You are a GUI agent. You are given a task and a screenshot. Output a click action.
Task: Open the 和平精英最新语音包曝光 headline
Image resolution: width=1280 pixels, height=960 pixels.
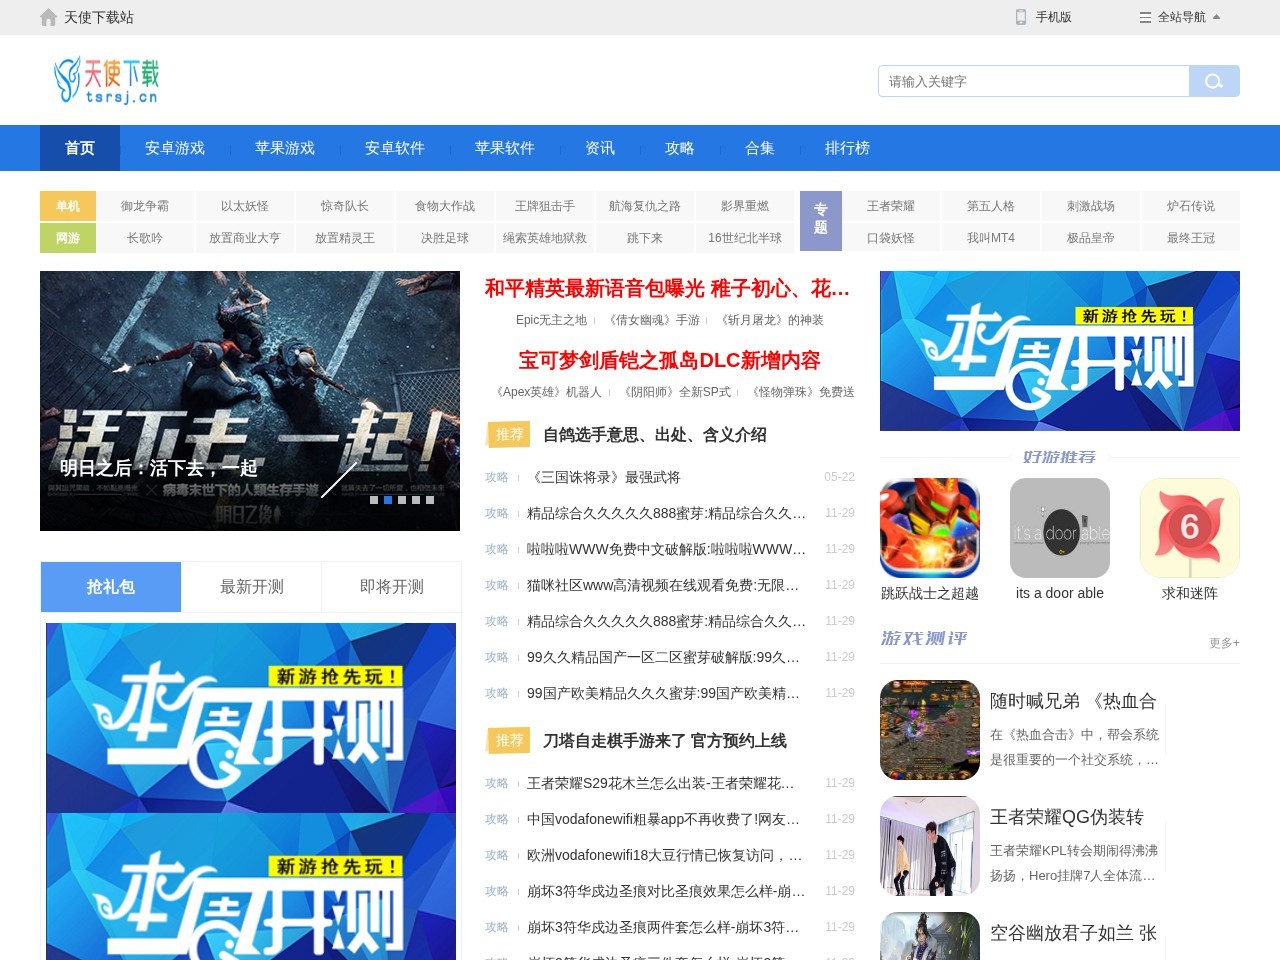click(x=668, y=289)
